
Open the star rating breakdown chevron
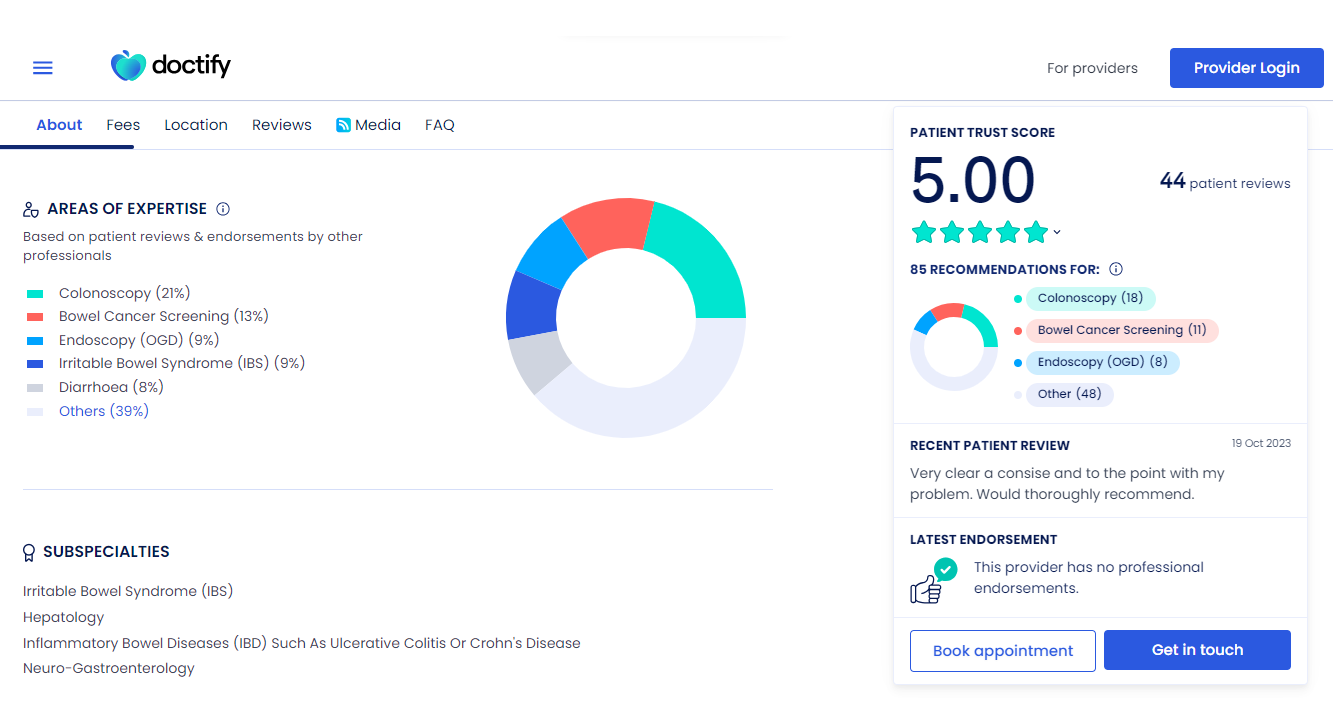point(1056,233)
